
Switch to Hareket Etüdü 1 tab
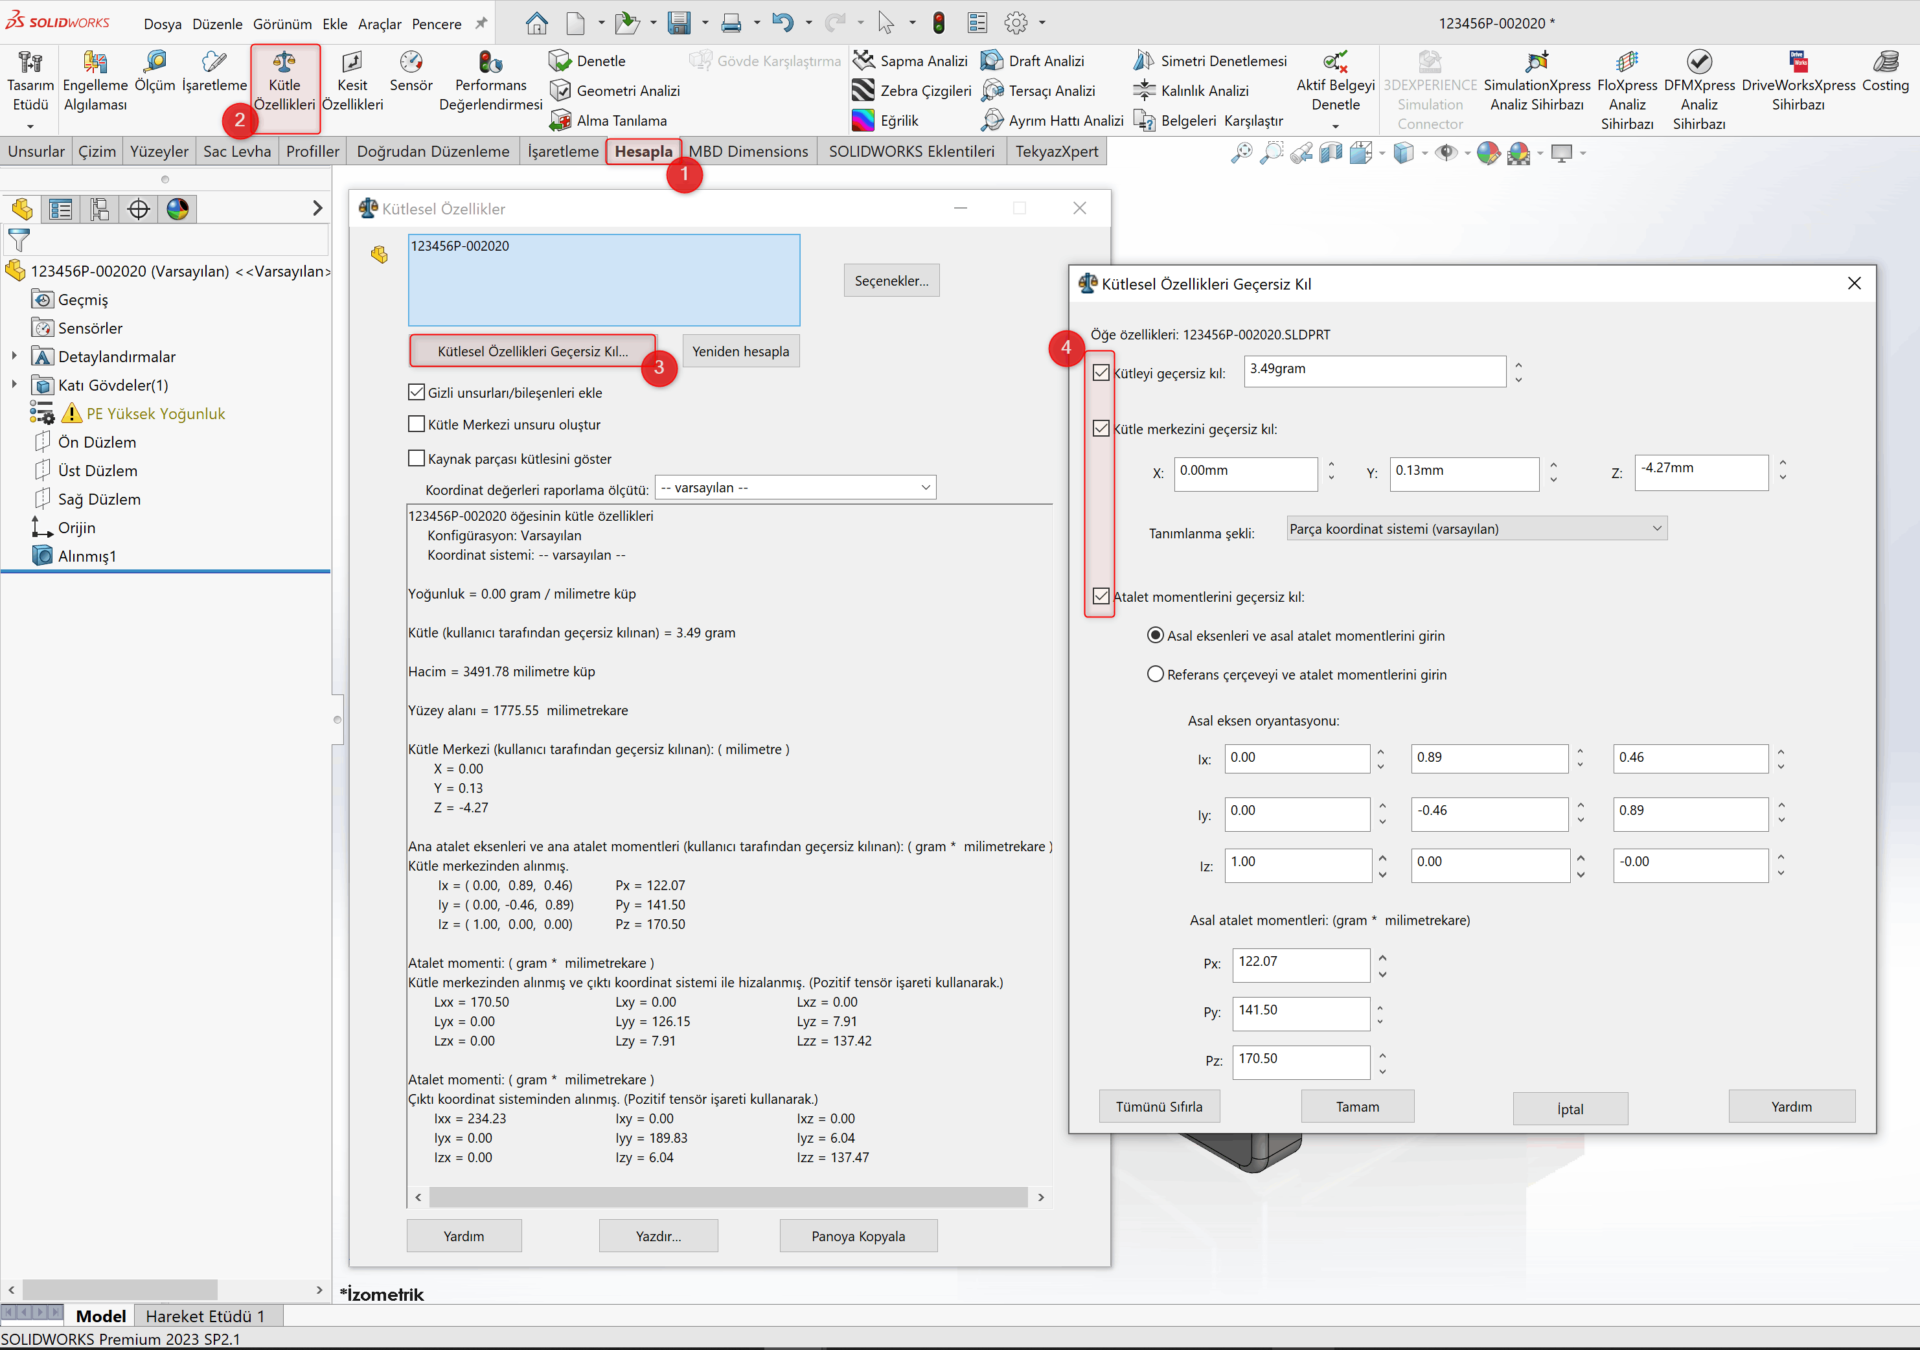coord(206,1315)
